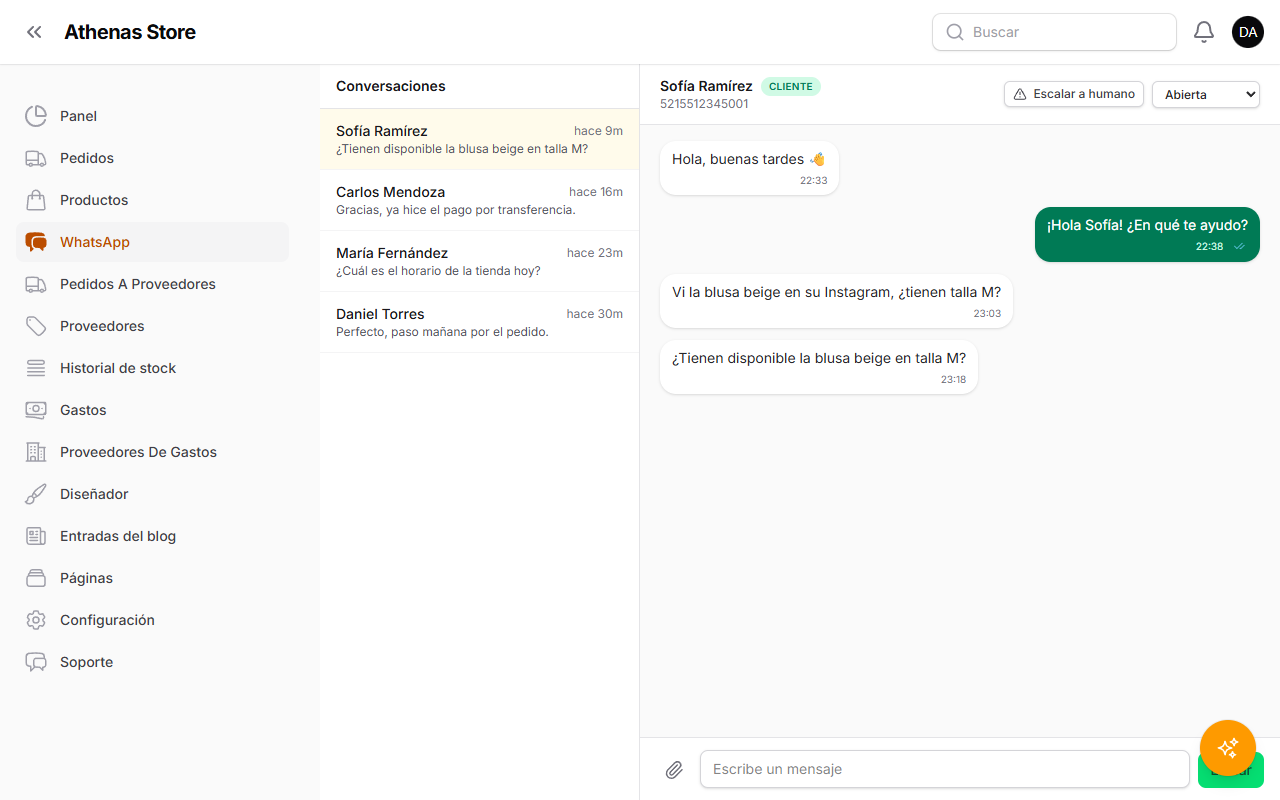Click the Configuración gear icon

[36, 620]
